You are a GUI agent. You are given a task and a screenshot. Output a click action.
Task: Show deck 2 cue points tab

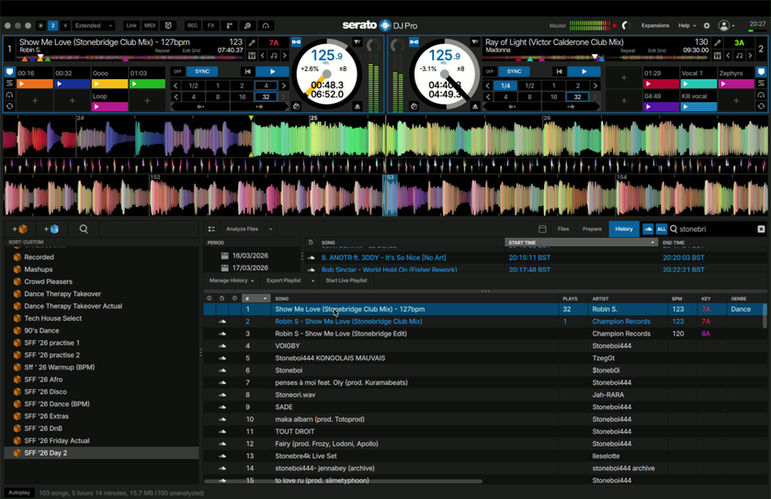pyautogui.click(x=761, y=72)
